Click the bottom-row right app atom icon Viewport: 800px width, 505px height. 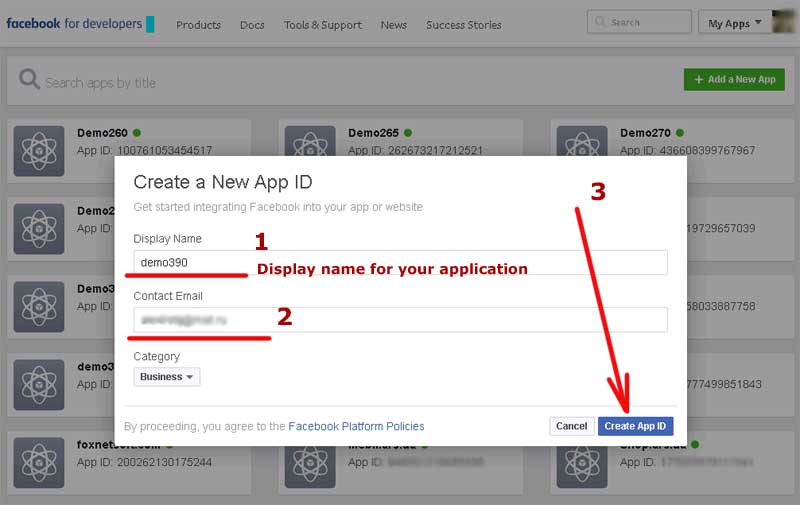point(582,467)
